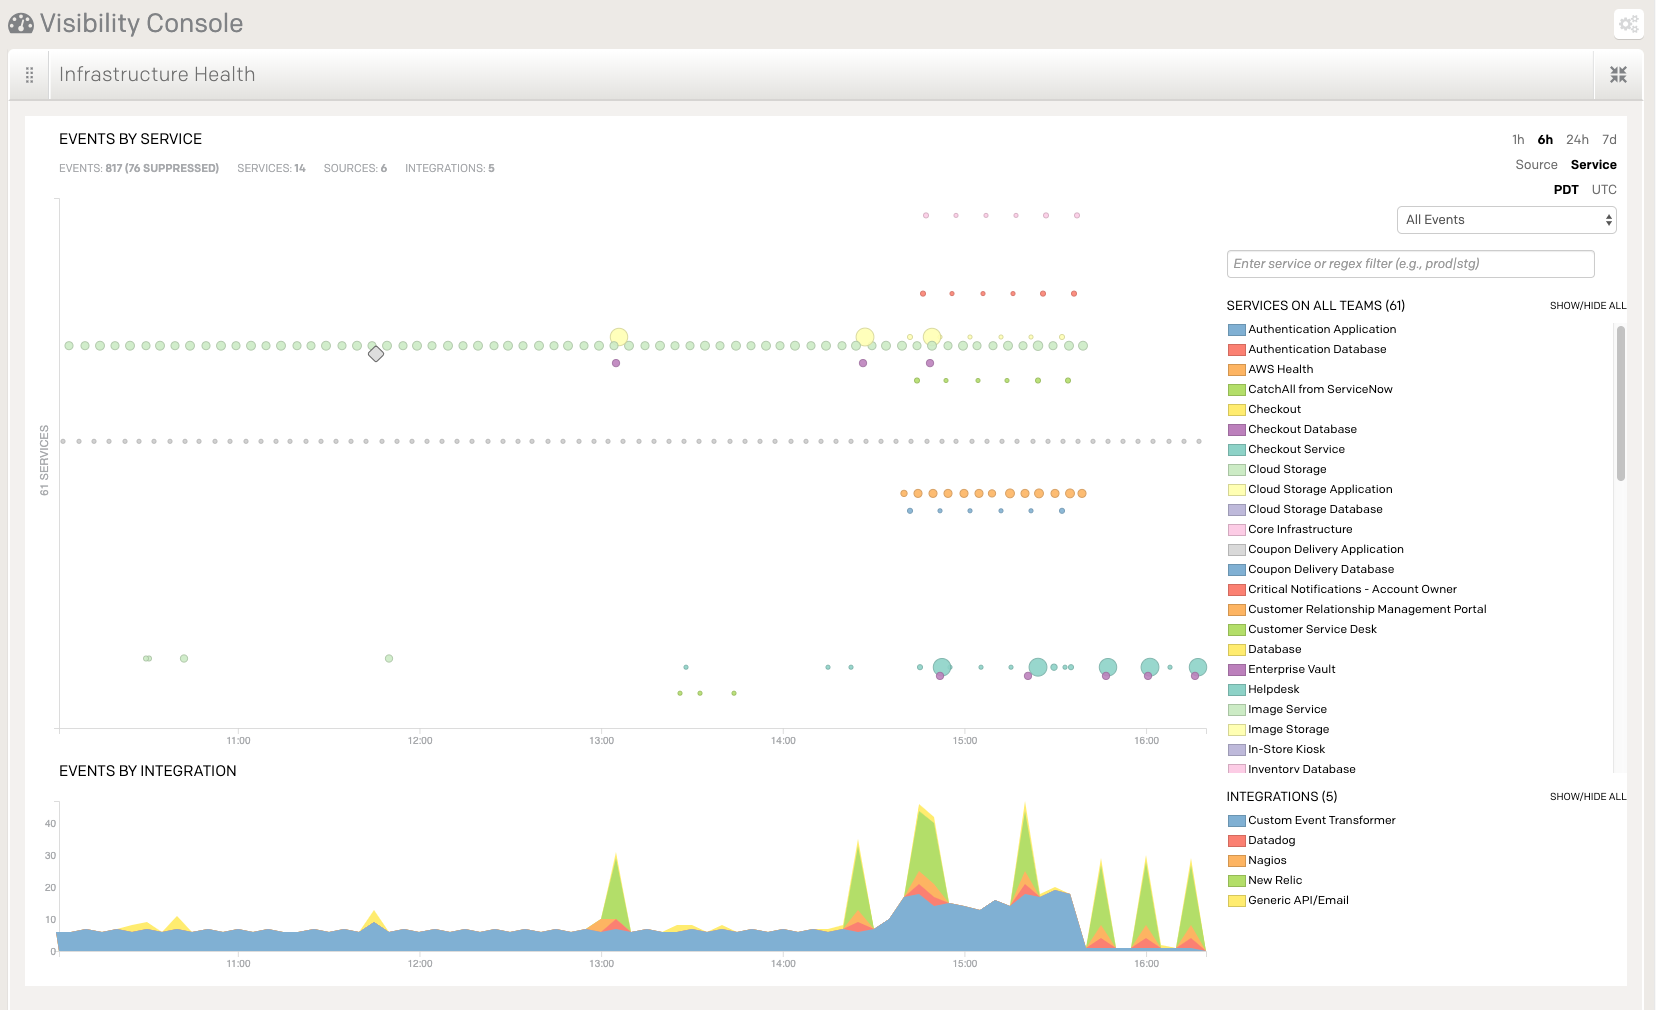The image size is (1656, 1010).
Task: Click Cloud Storage Database legend entry
Action: 1305,510
